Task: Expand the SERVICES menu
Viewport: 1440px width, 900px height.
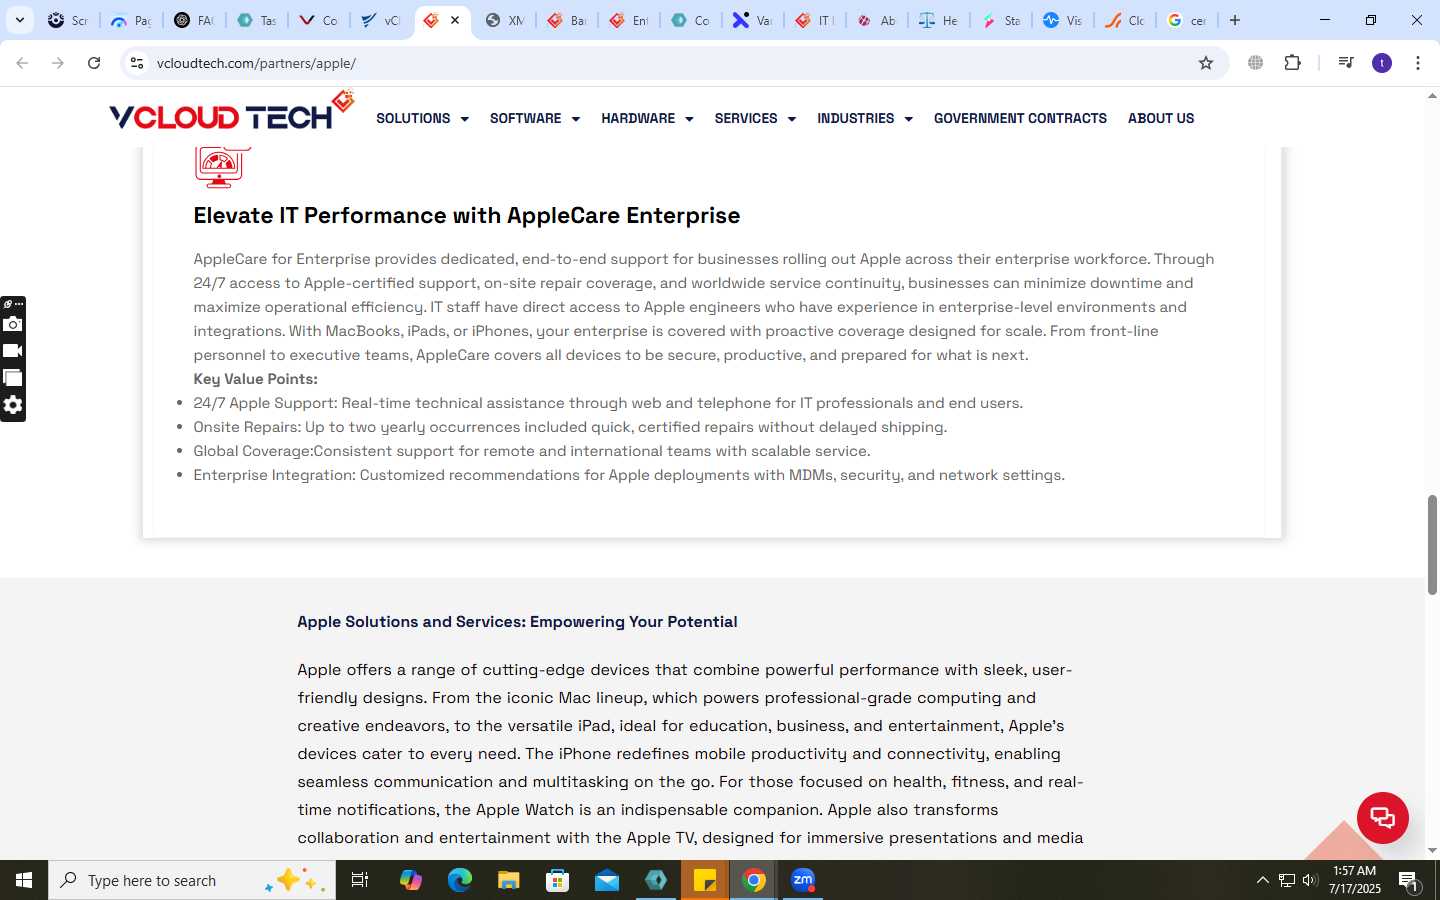Action: pyautogui.click(x=755, y=118)
